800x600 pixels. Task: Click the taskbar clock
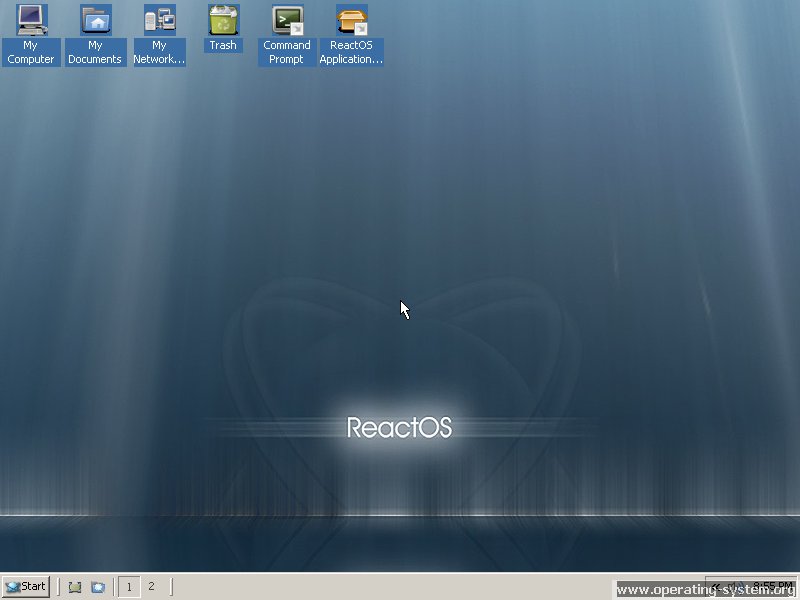pos(772,586)
